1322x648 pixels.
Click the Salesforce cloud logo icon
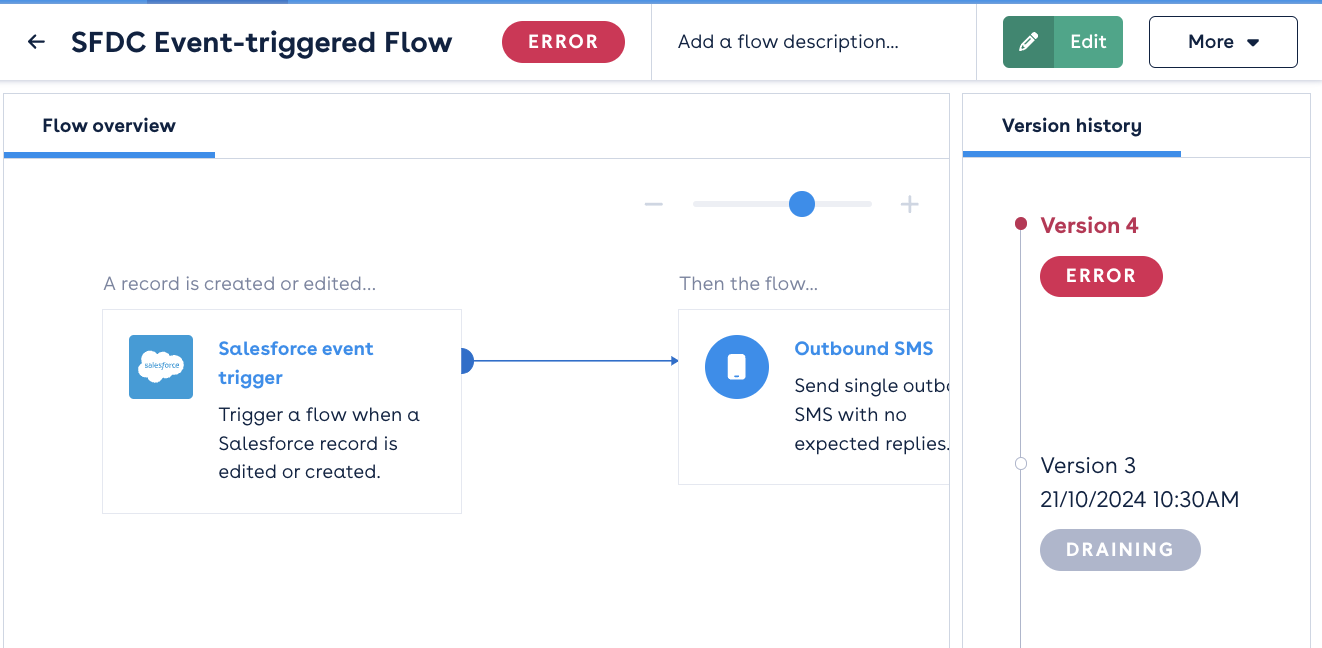[161, 367]
